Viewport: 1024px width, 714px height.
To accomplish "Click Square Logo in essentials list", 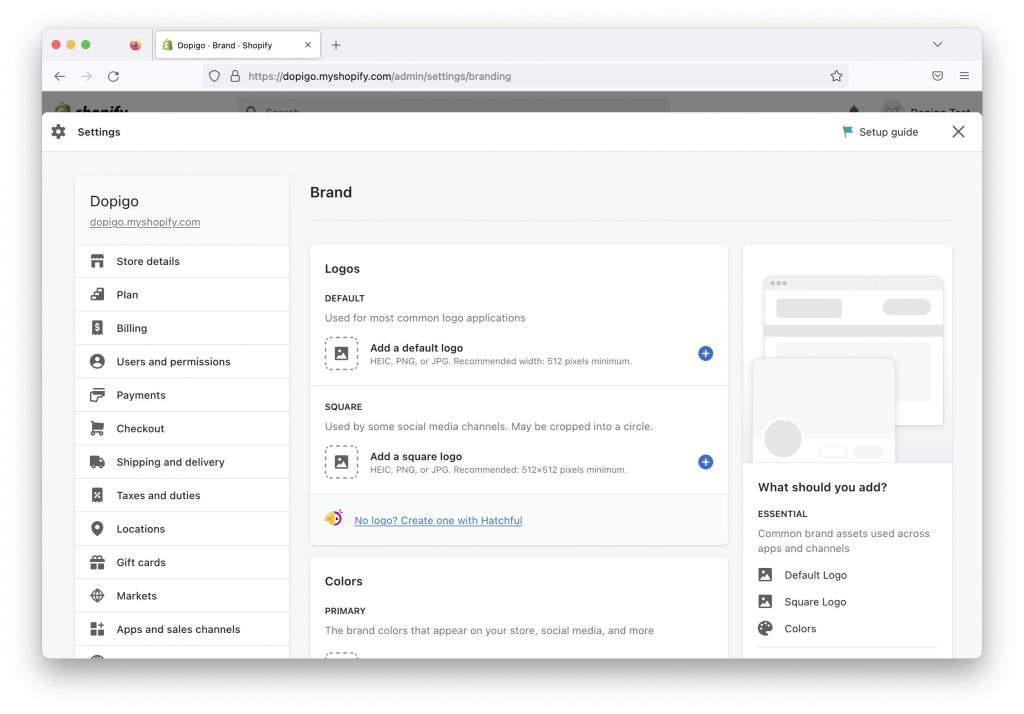I will [x=815, y=602].
